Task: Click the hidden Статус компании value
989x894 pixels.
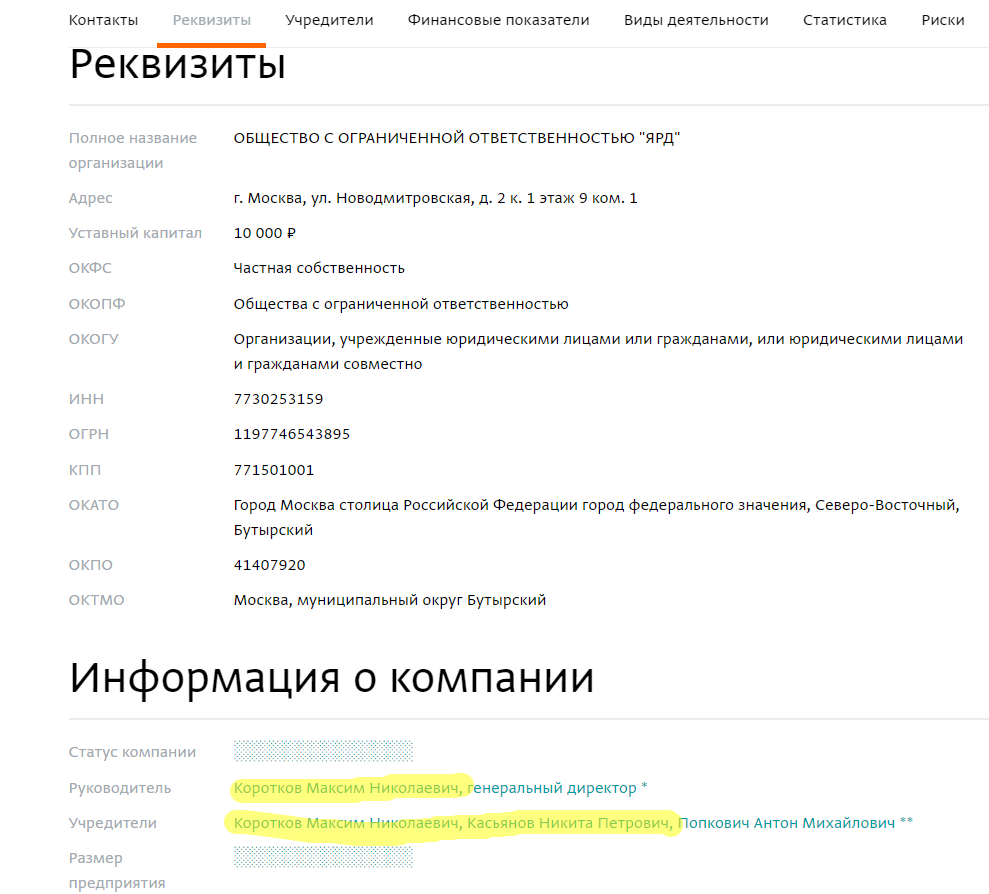Action: click(x=324, y=751)
